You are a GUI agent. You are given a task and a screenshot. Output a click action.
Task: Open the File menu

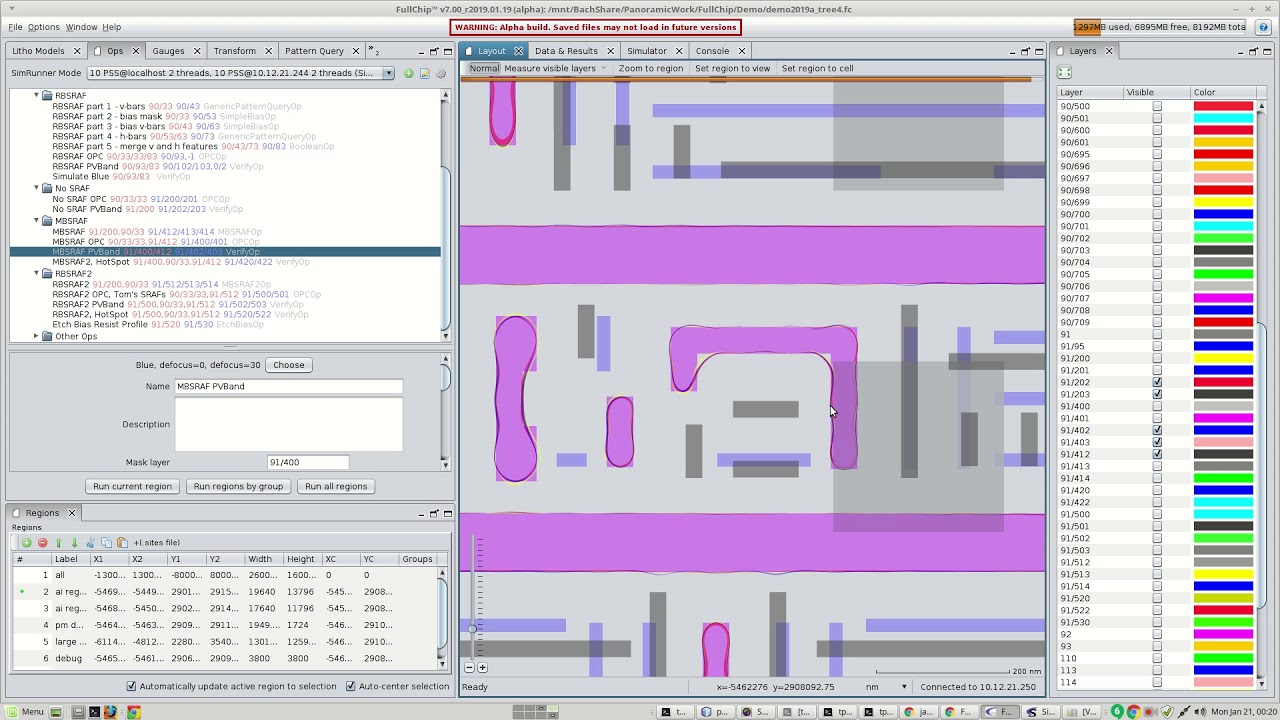15,27
